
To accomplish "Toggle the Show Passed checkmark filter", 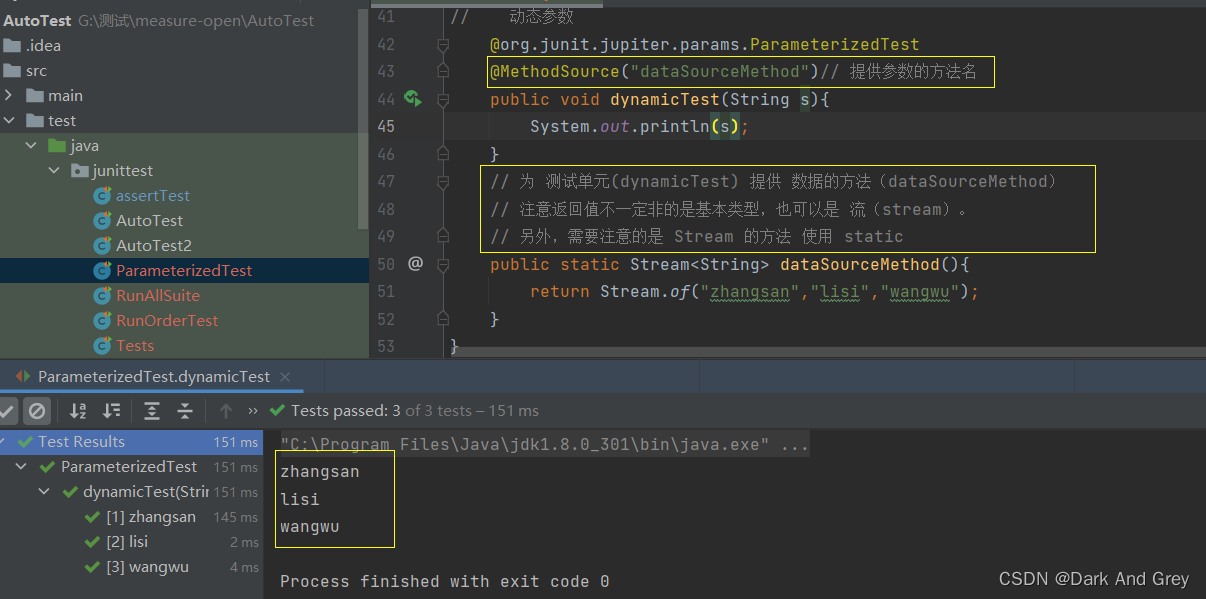I will click(x=8, y=411).
